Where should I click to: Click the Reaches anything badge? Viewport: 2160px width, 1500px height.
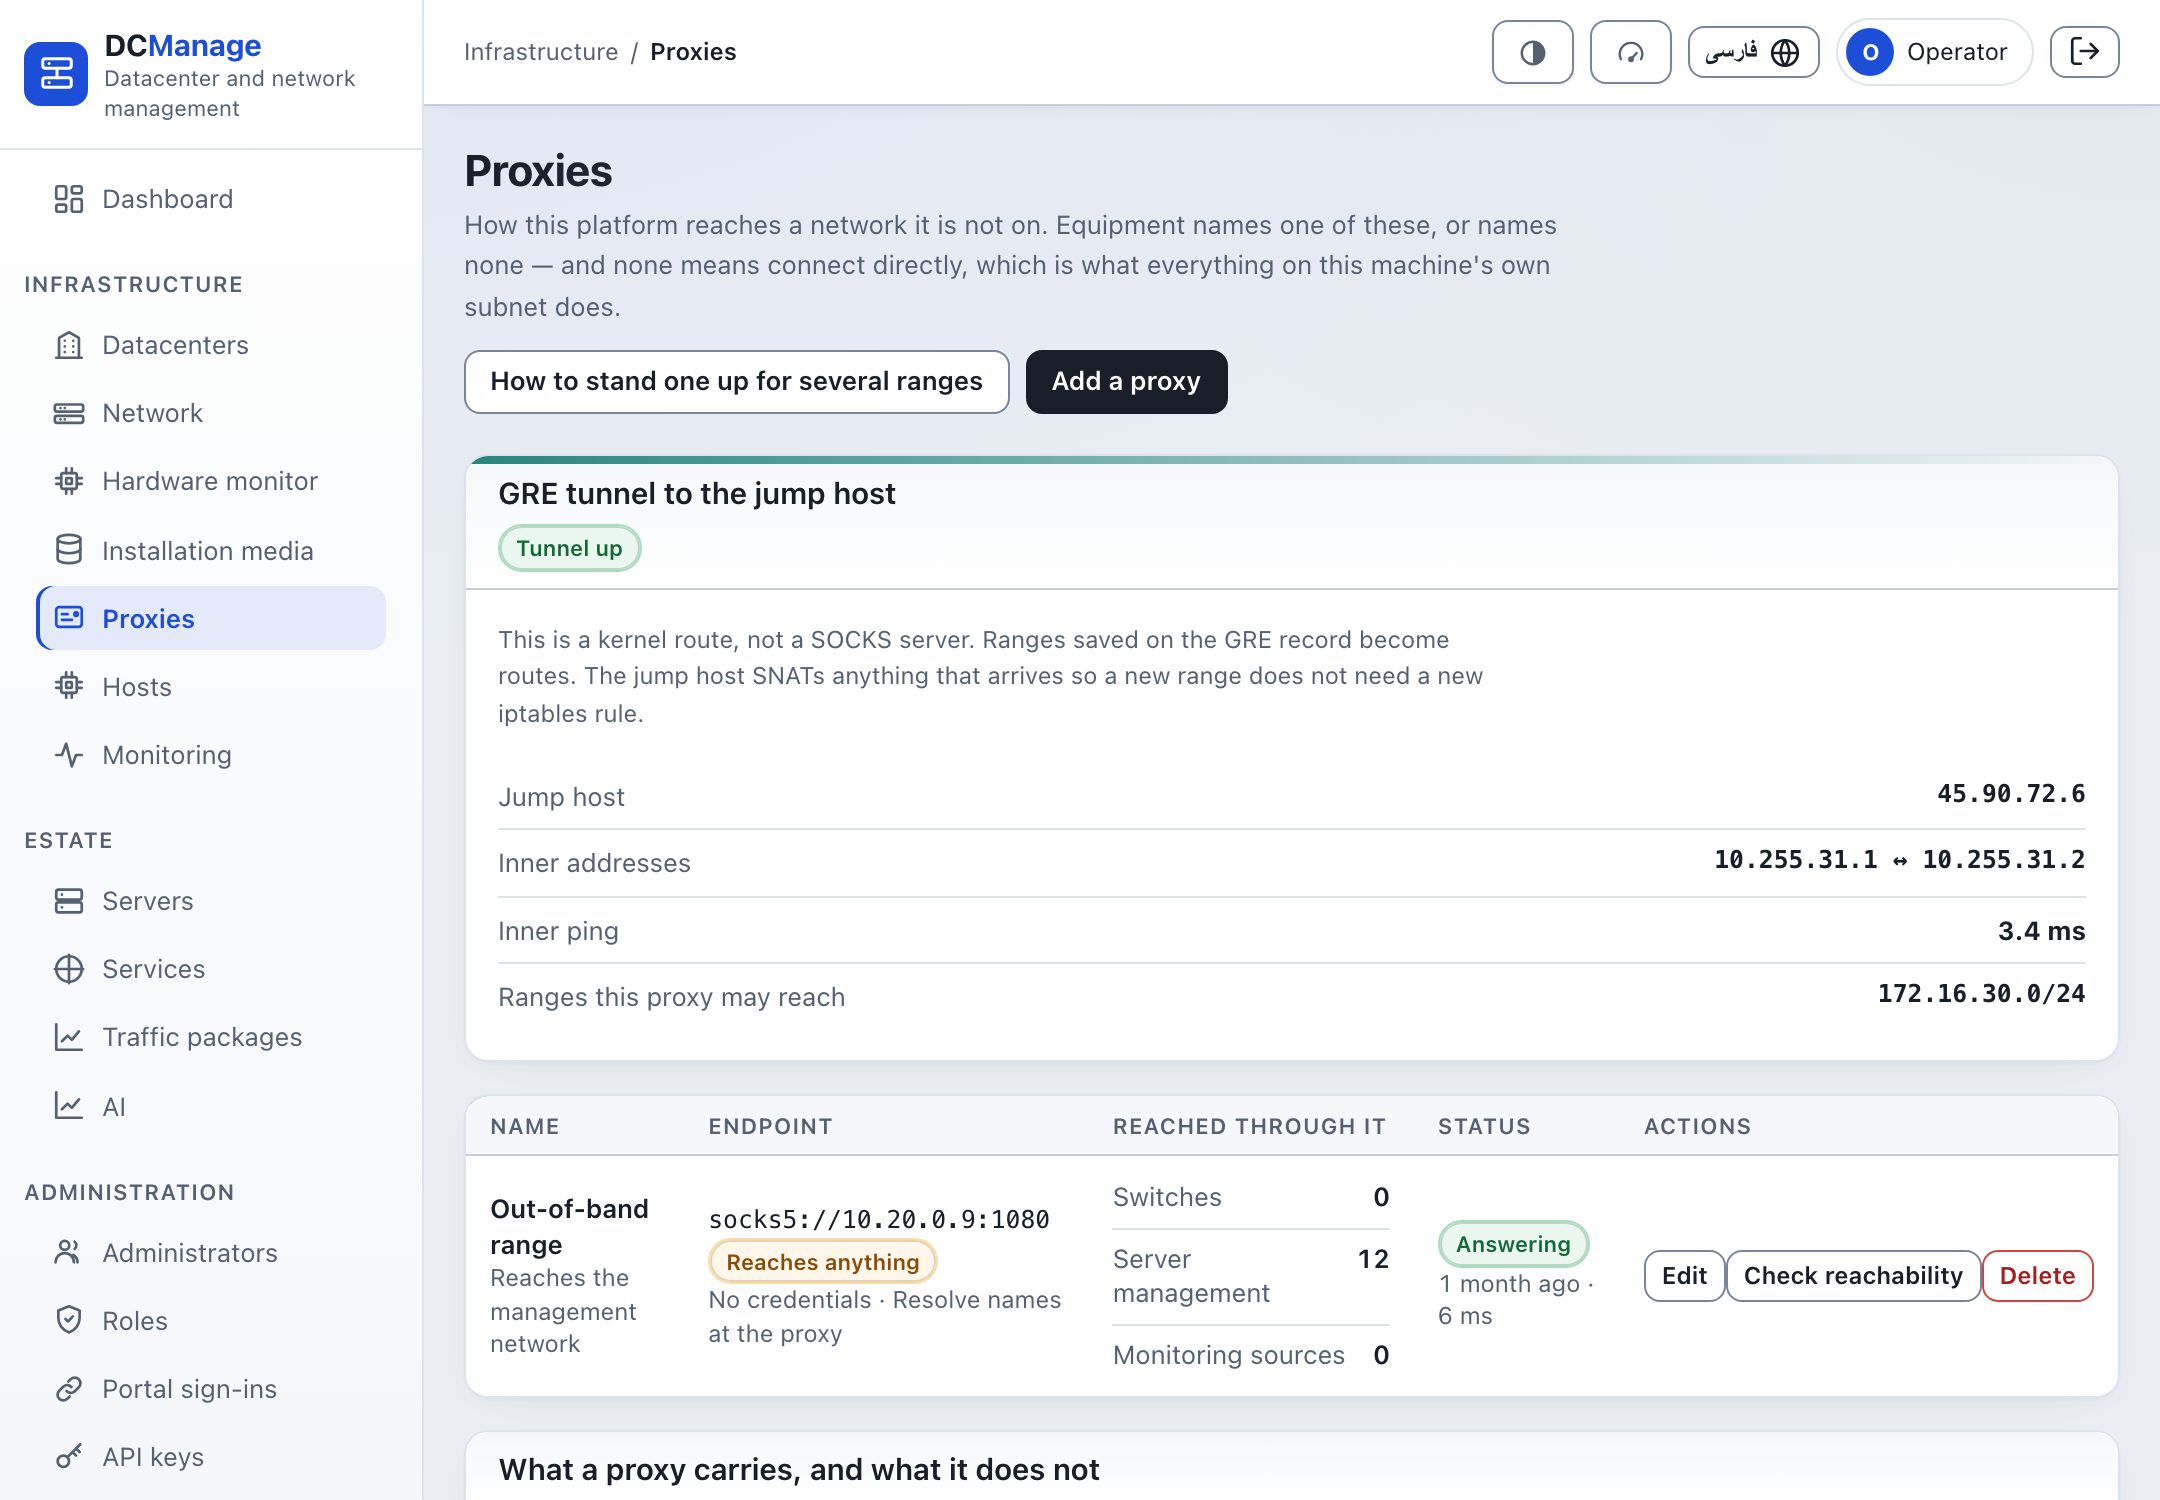822,1262
